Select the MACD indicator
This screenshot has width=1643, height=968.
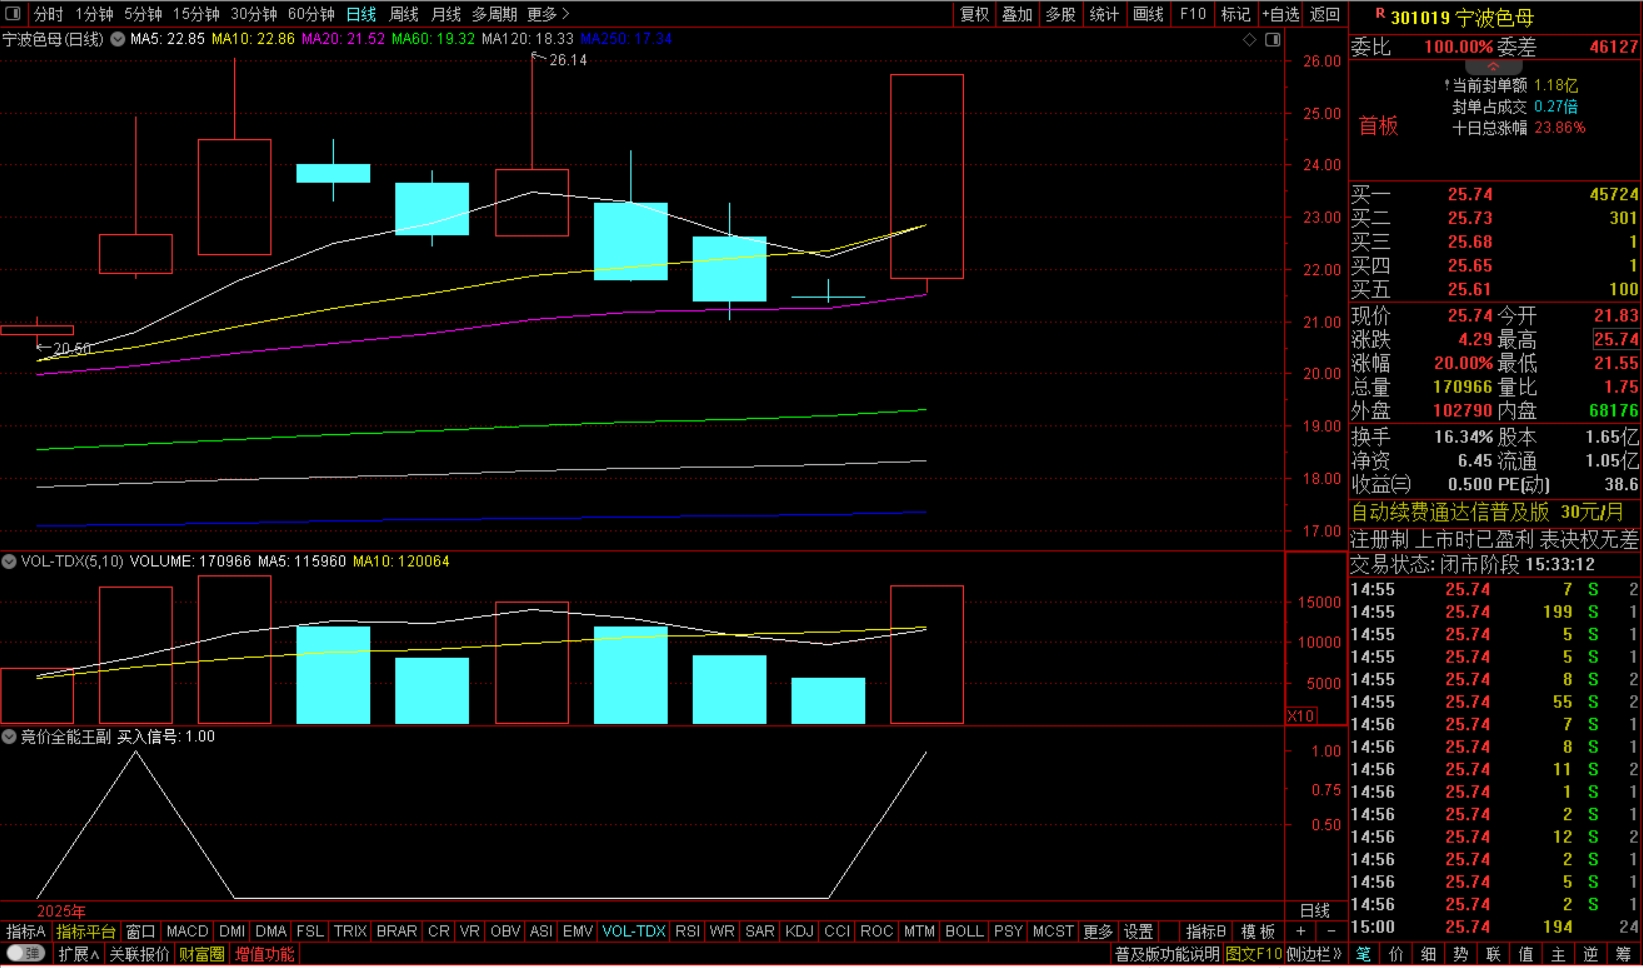pyautogui.click(x=187, y=931)
